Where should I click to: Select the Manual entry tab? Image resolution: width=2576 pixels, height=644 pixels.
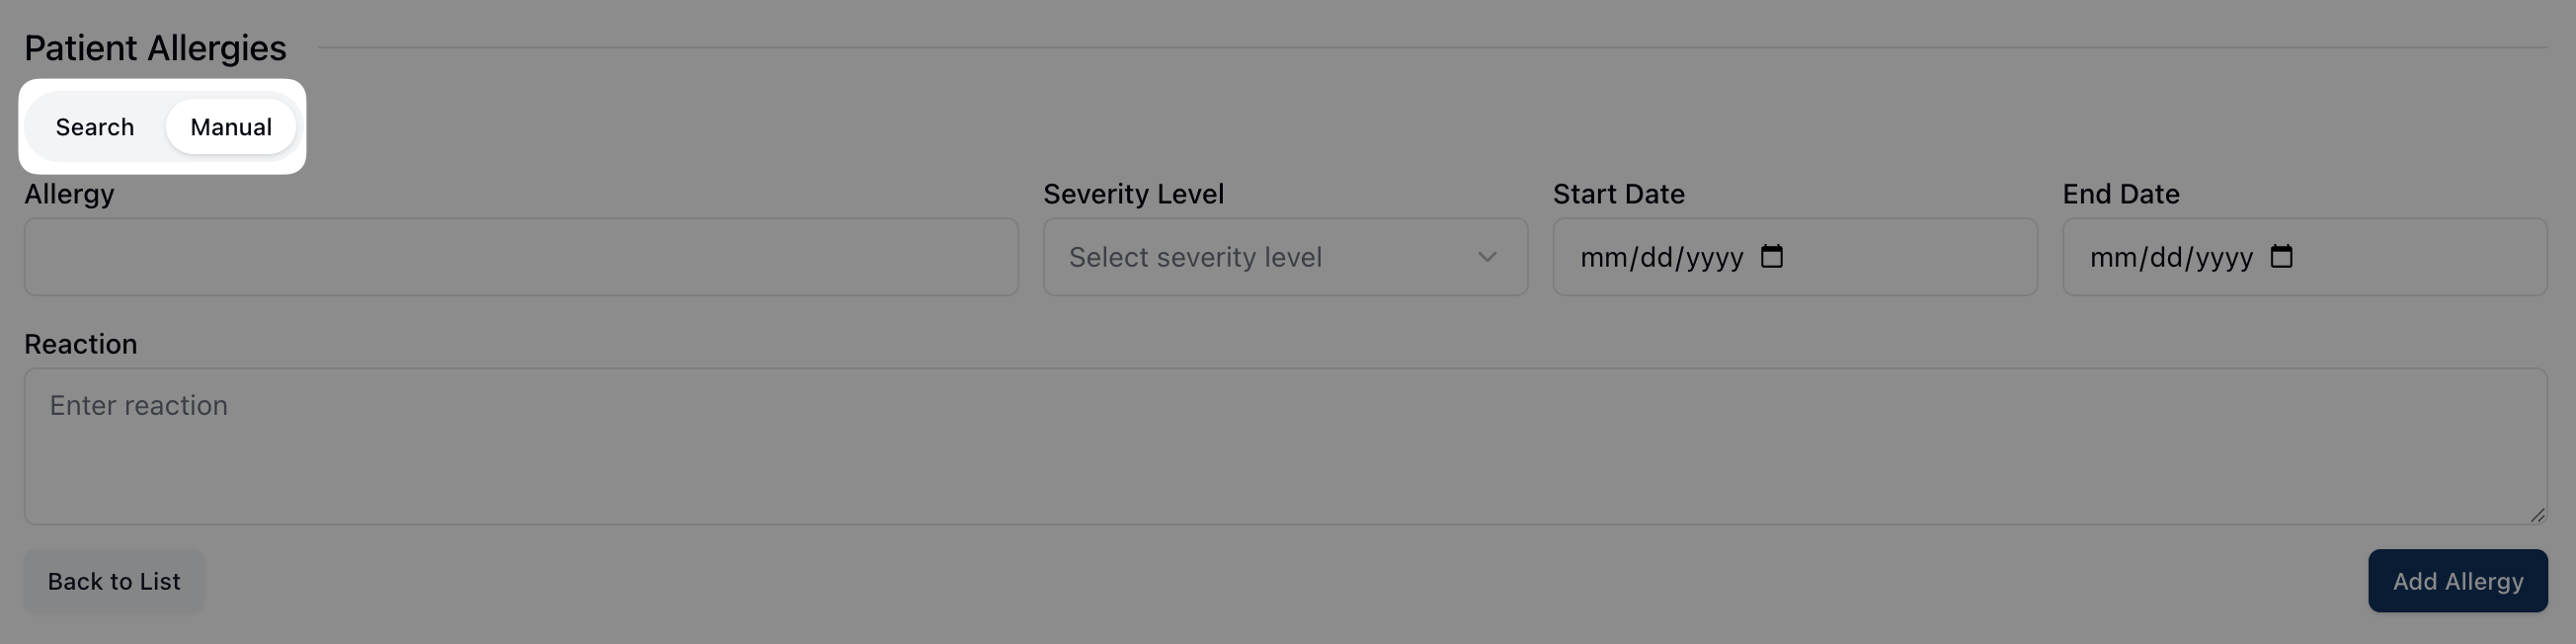[x=231, y=127]
